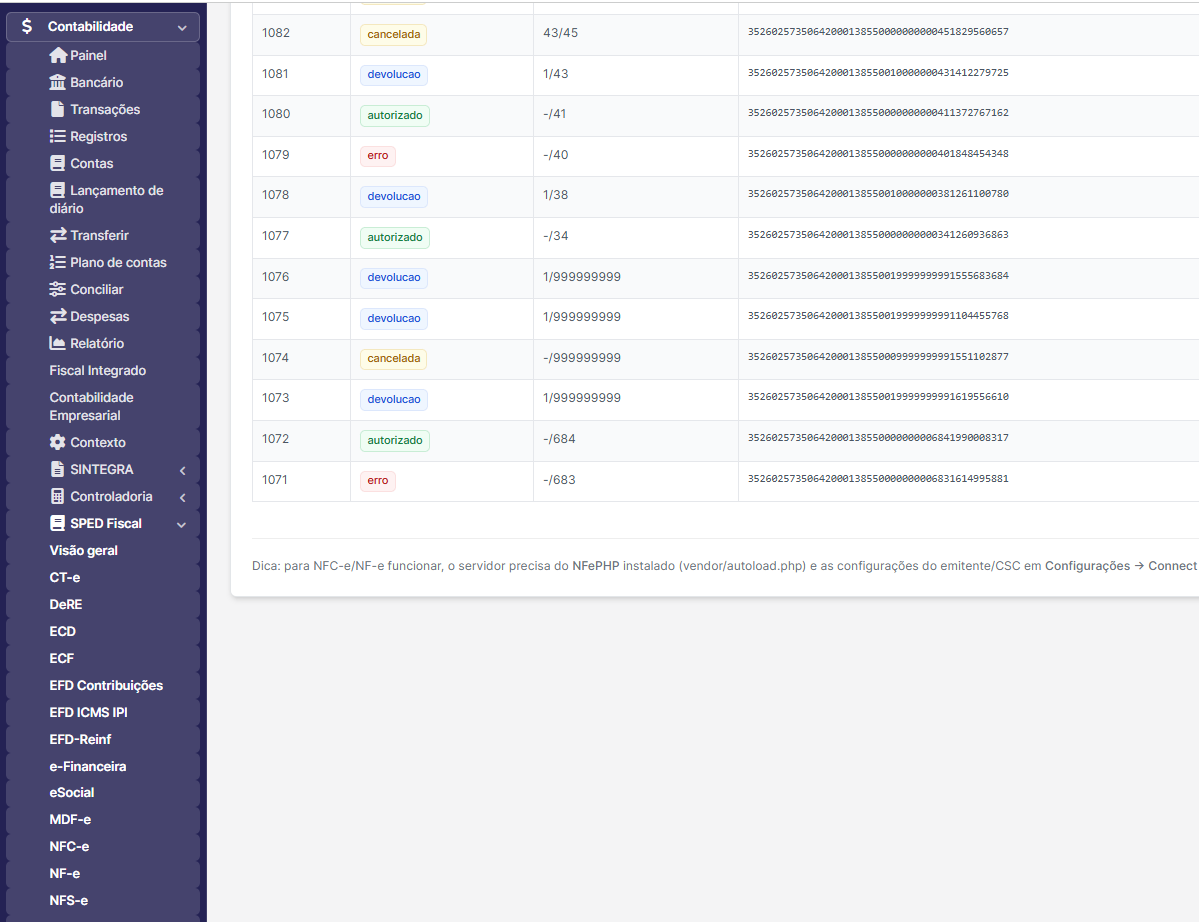
Task: Open EFD Contribuições in the sidebar
Action: [x=106, y=686]
